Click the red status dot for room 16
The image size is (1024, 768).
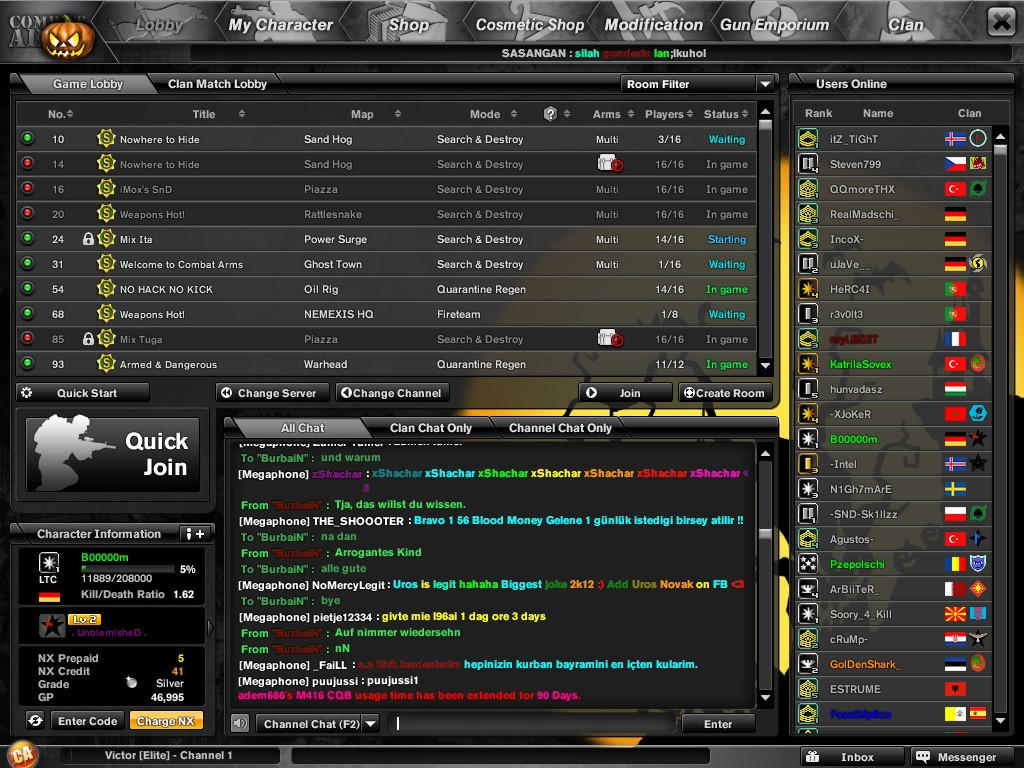coord(27,189)
